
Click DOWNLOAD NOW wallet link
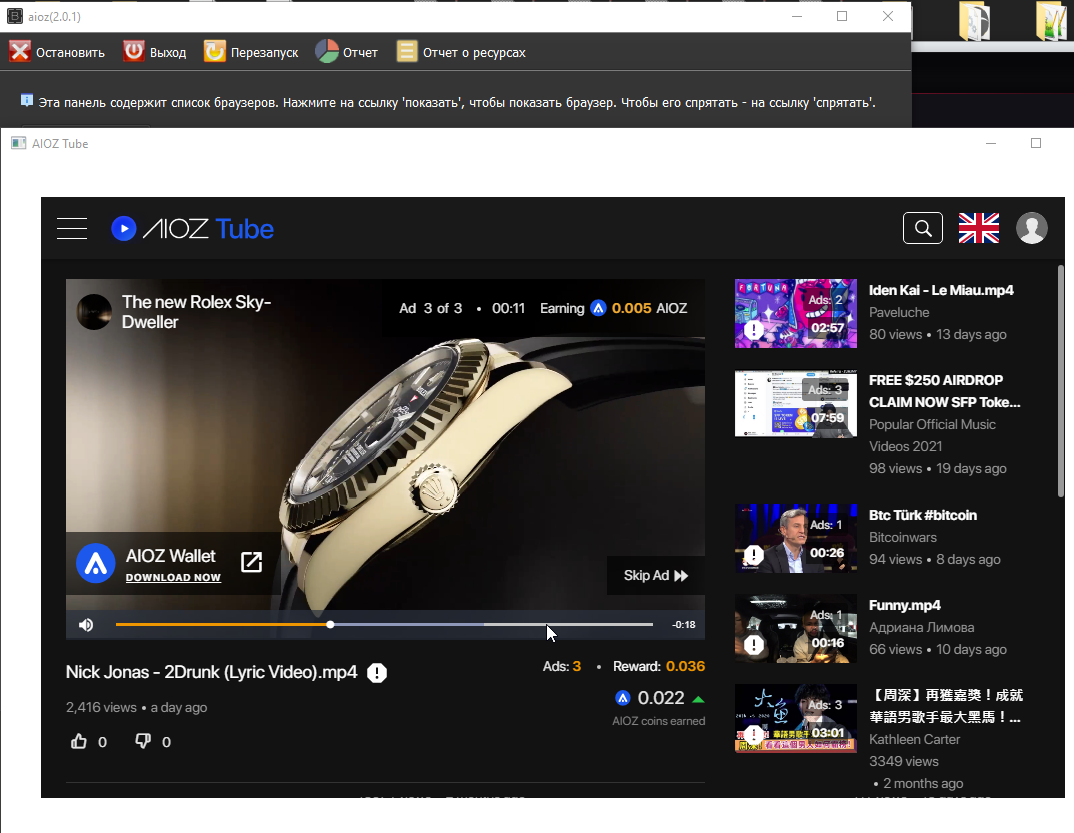pyautogui.click(x=173, y=577)
